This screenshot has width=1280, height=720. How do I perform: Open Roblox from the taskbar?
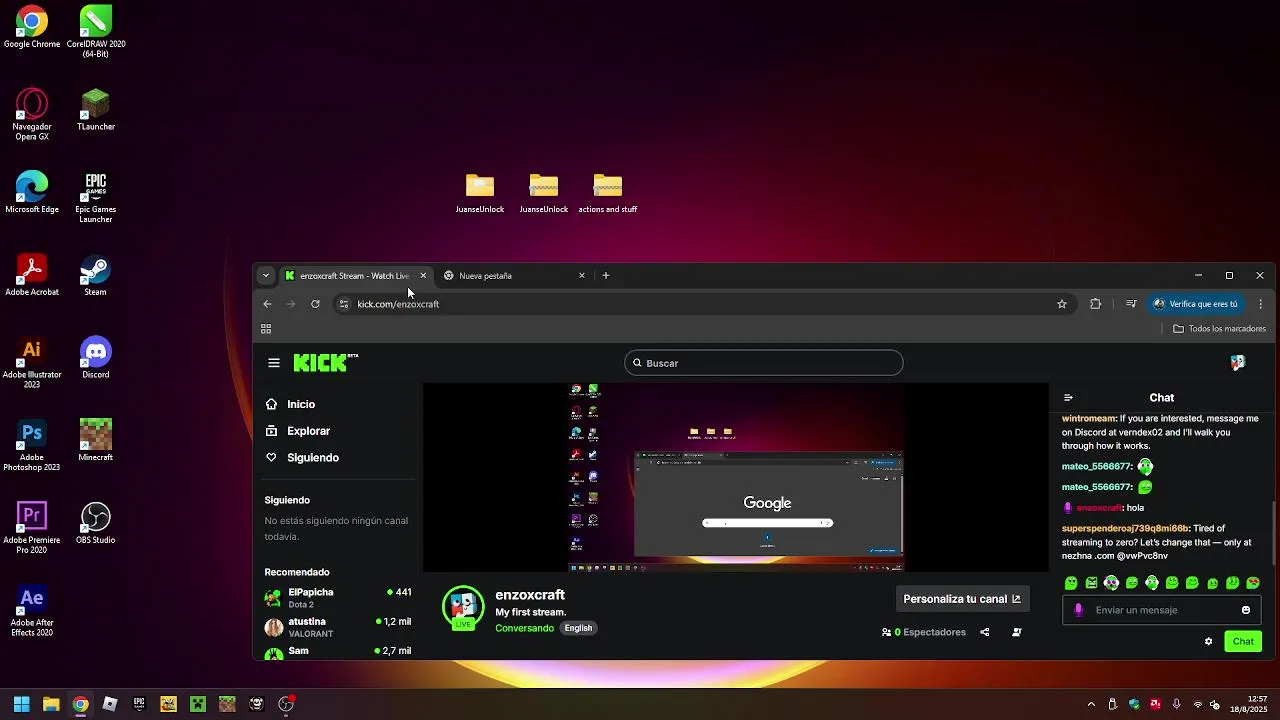point(110,704)
